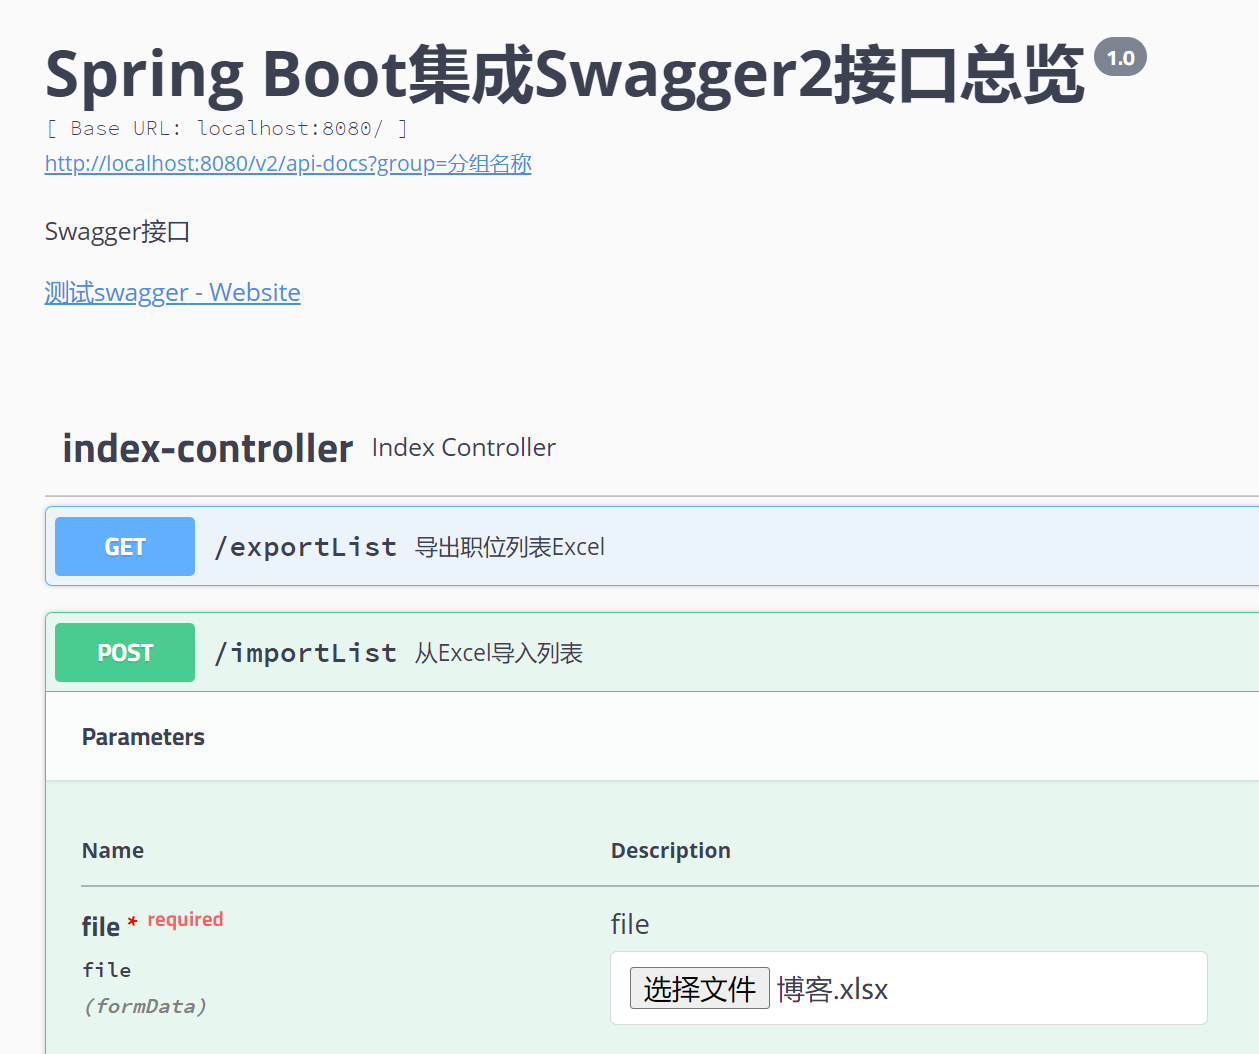This screenshot has height=1054, width=1259.
Task: Click the 从Excel导入列表 summary text
Action: 499,654
